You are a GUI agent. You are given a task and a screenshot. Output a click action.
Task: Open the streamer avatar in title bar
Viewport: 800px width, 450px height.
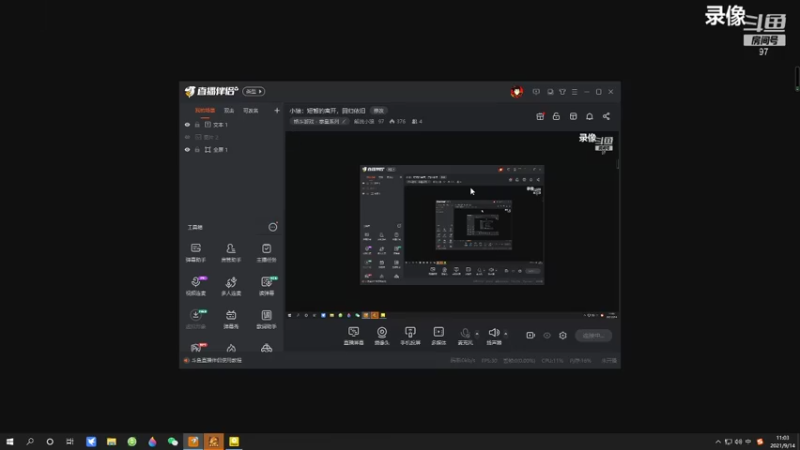[x=517, y=92]
